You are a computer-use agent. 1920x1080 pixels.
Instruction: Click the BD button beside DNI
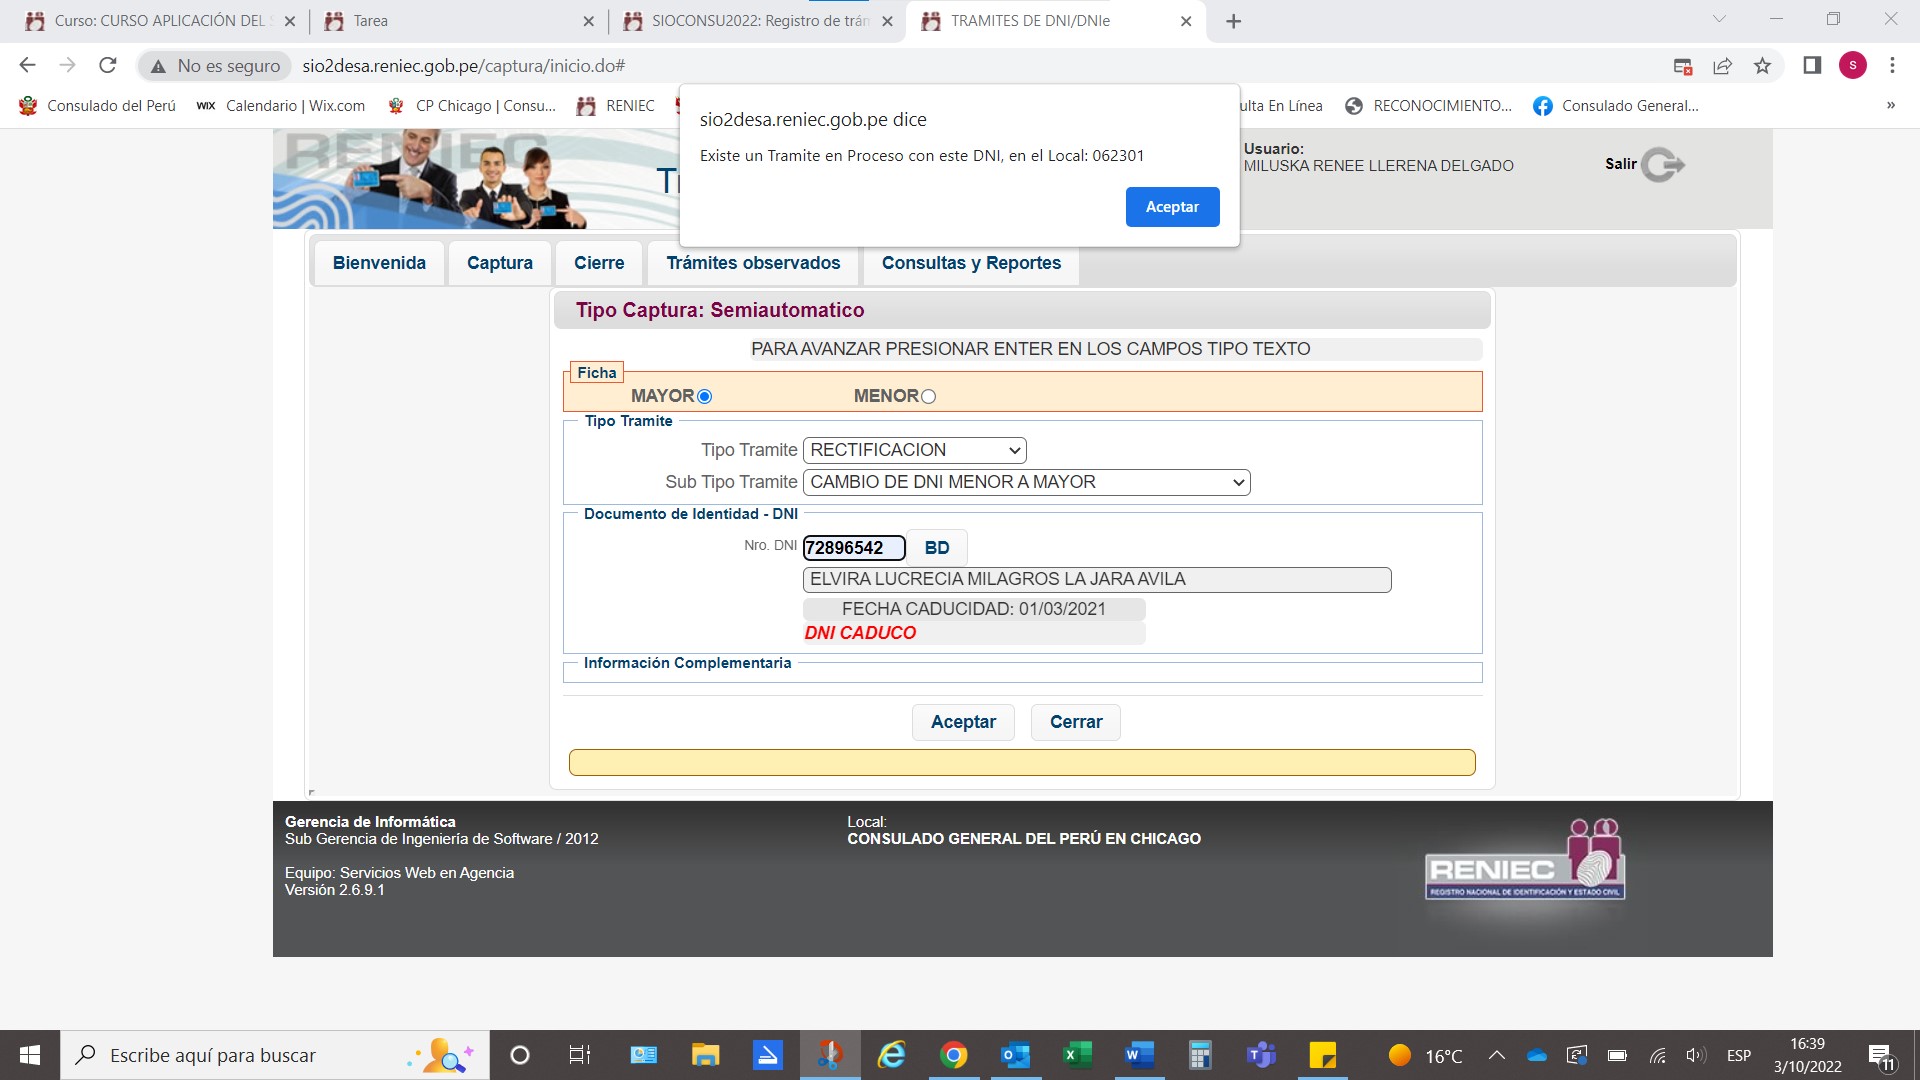click(x=937, y=548)
